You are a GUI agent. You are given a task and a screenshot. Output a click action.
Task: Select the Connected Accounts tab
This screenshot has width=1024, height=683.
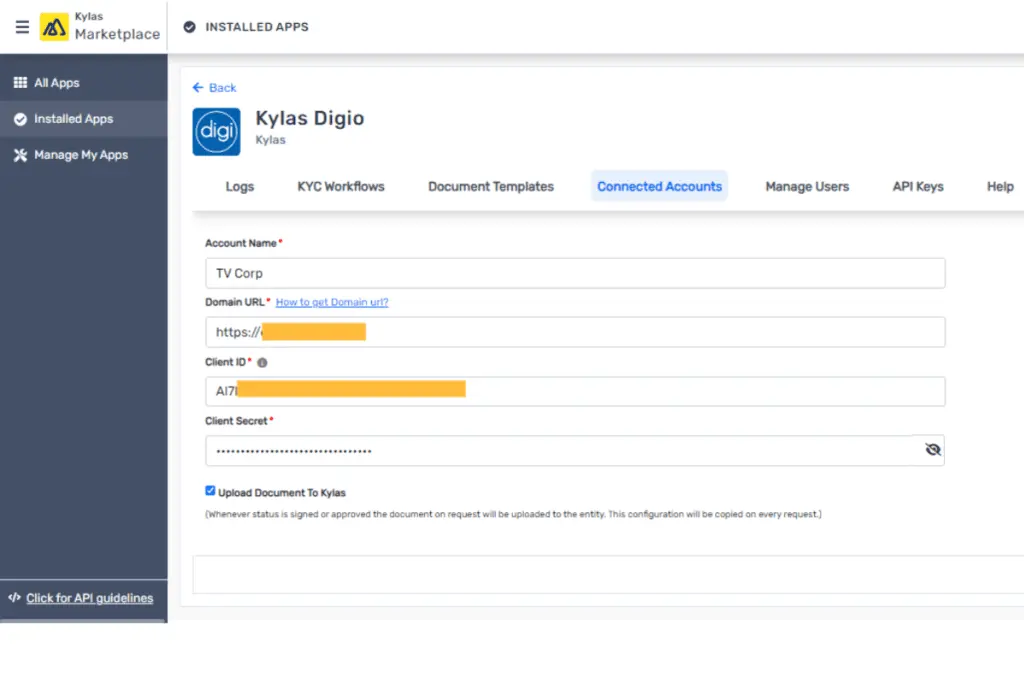coord(660,186)
